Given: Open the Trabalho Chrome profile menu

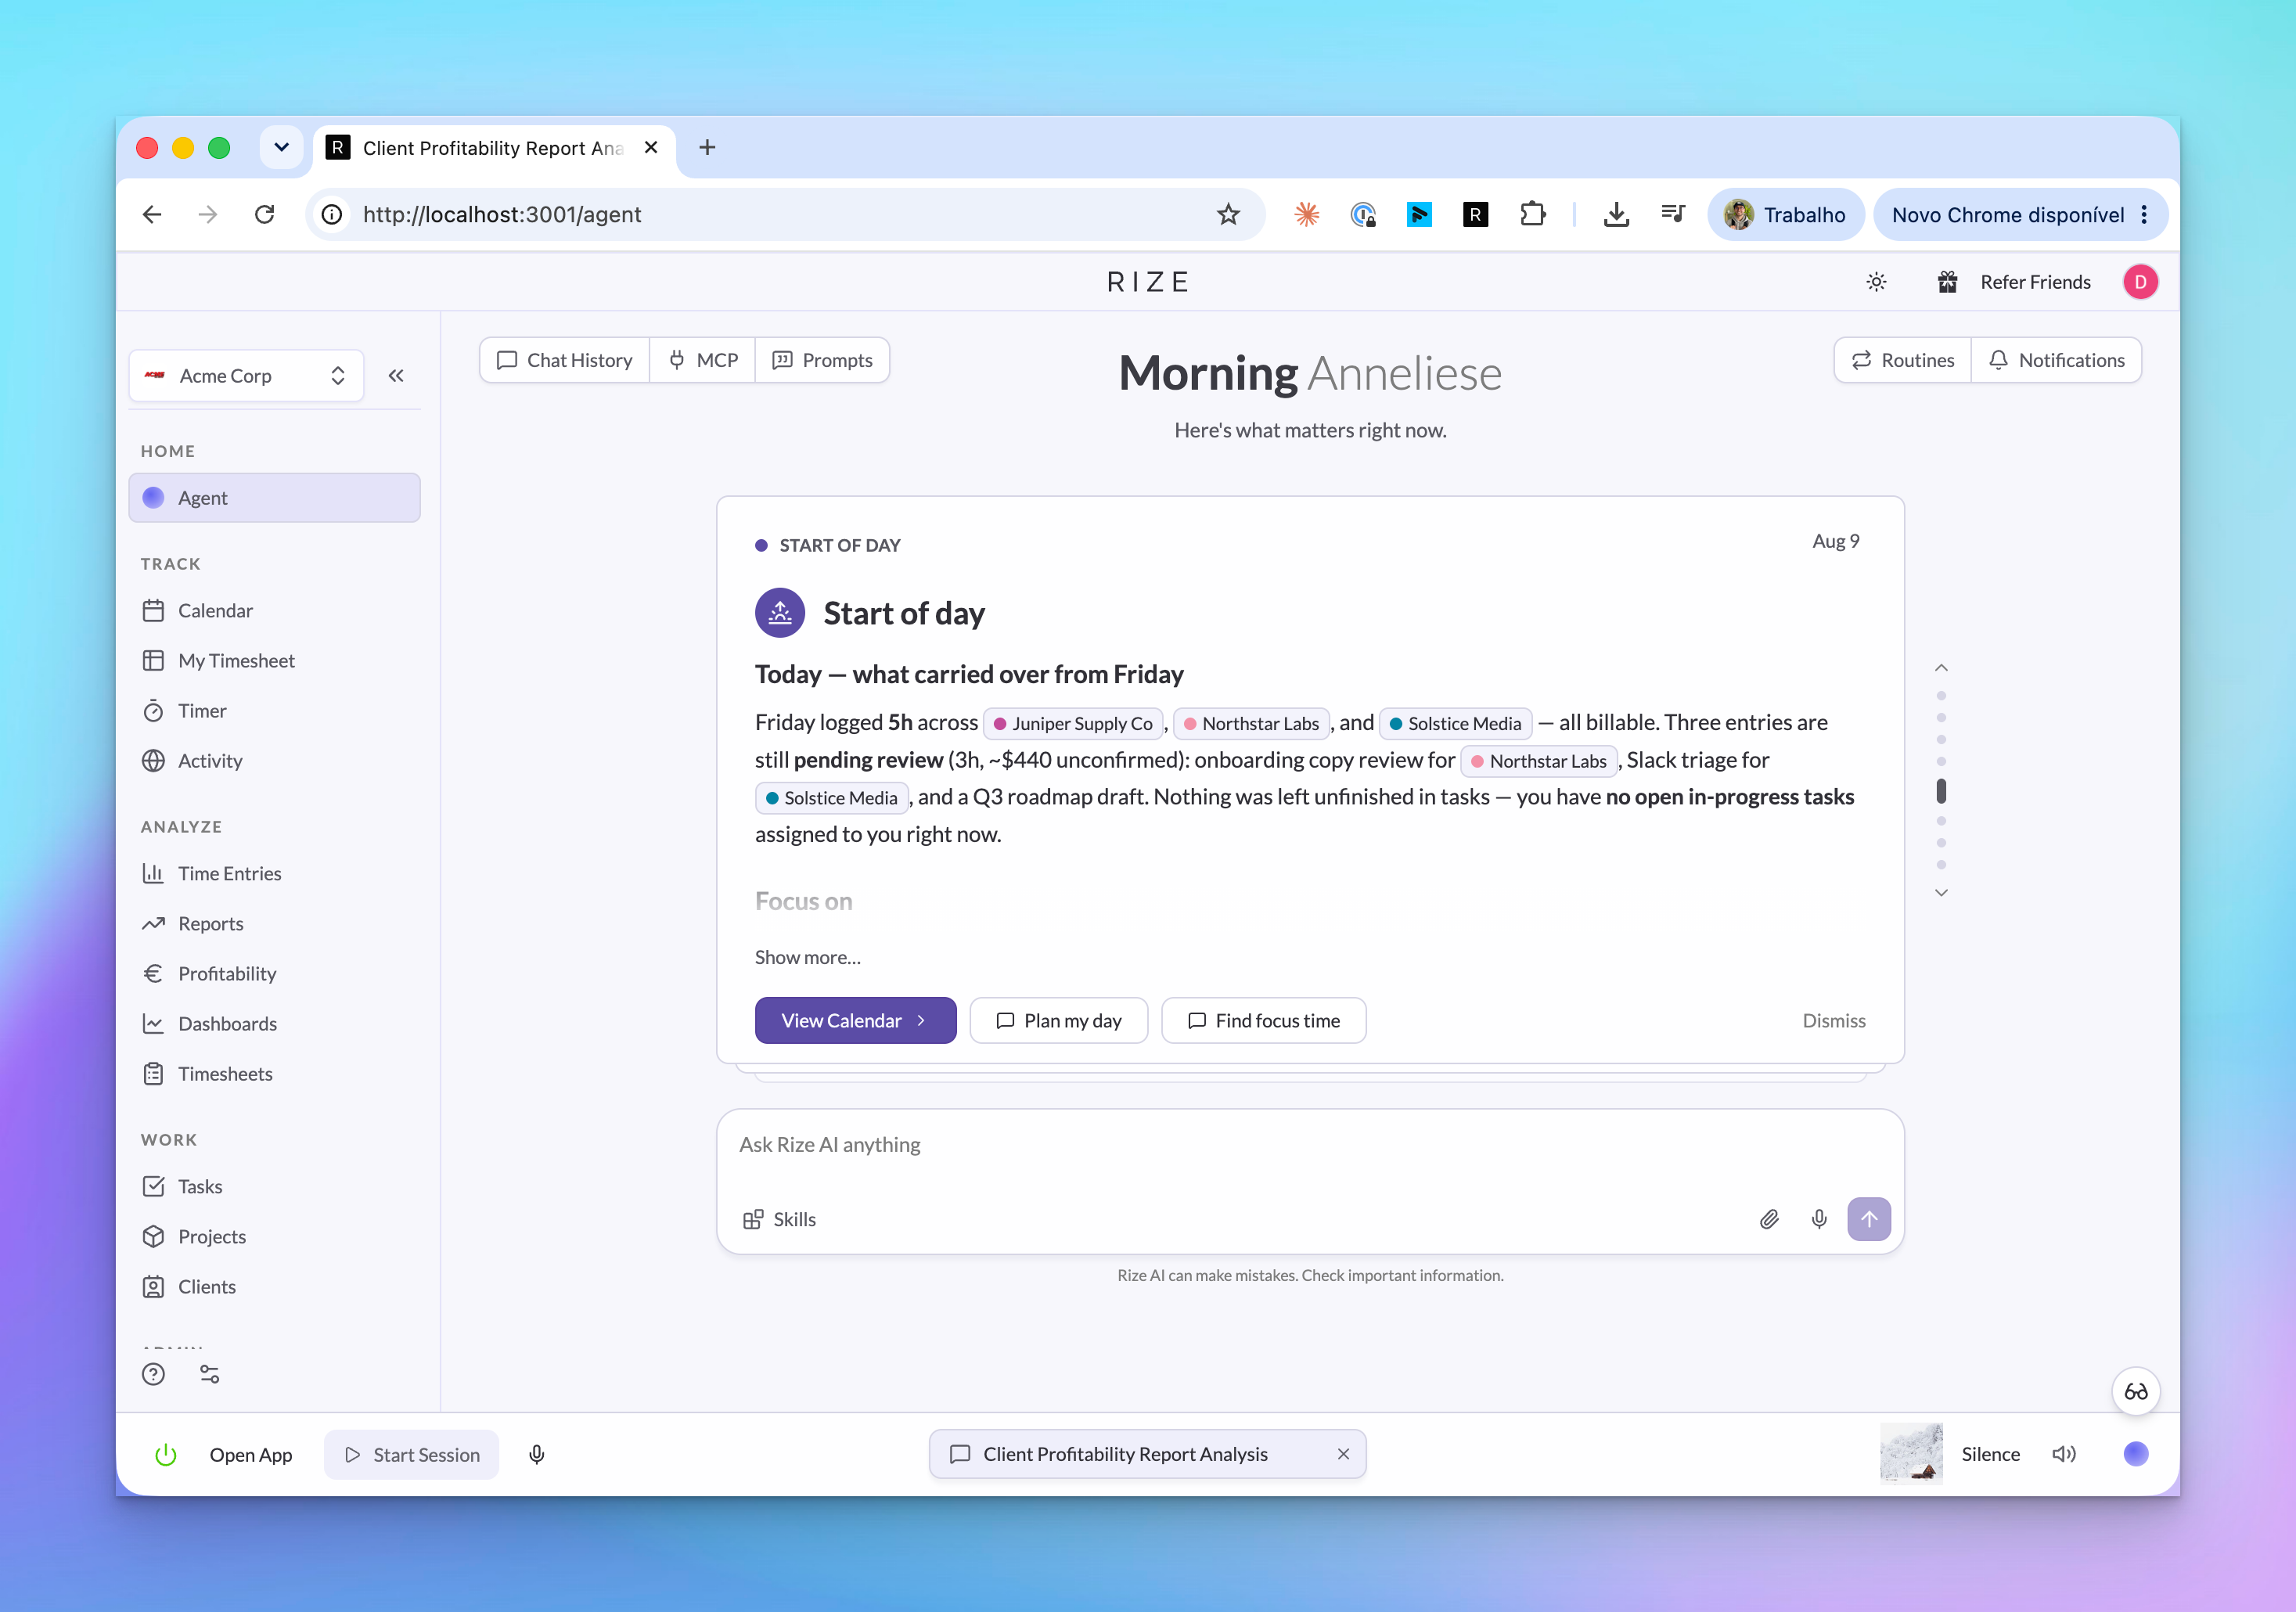Looking at the screenshot, I should [x=1785, y=214].
